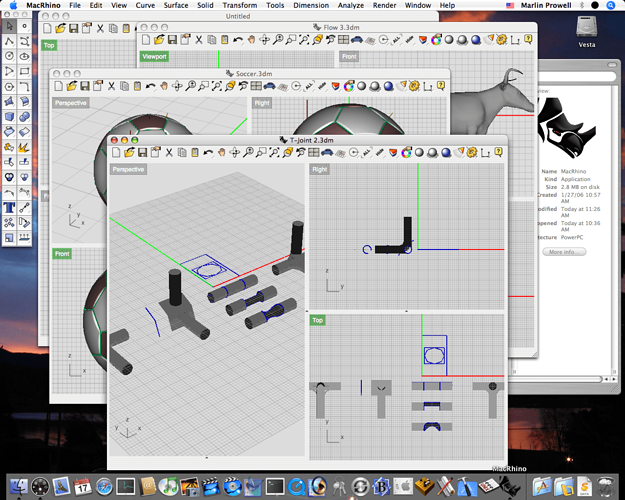Undo last action in T-Joint window
This screenshot has height=500, width=625.
coord(208,152)
